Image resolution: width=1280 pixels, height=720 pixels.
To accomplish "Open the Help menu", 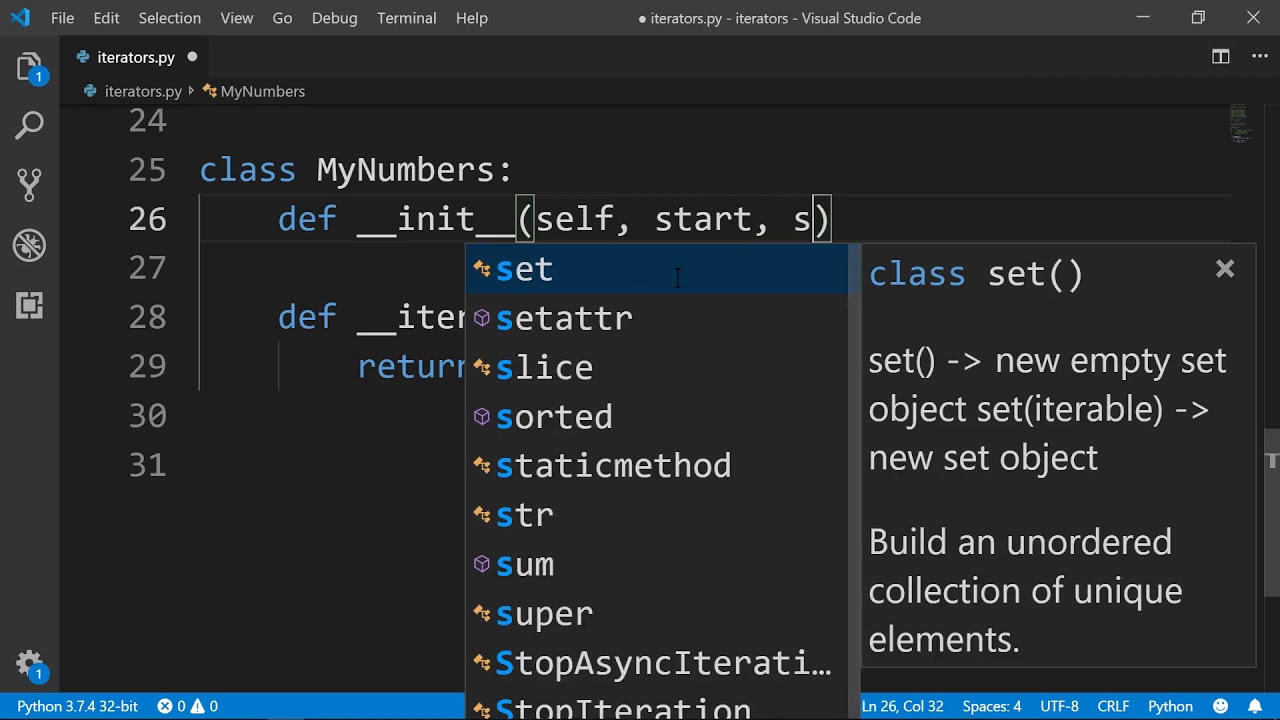I will pos(471,18).
